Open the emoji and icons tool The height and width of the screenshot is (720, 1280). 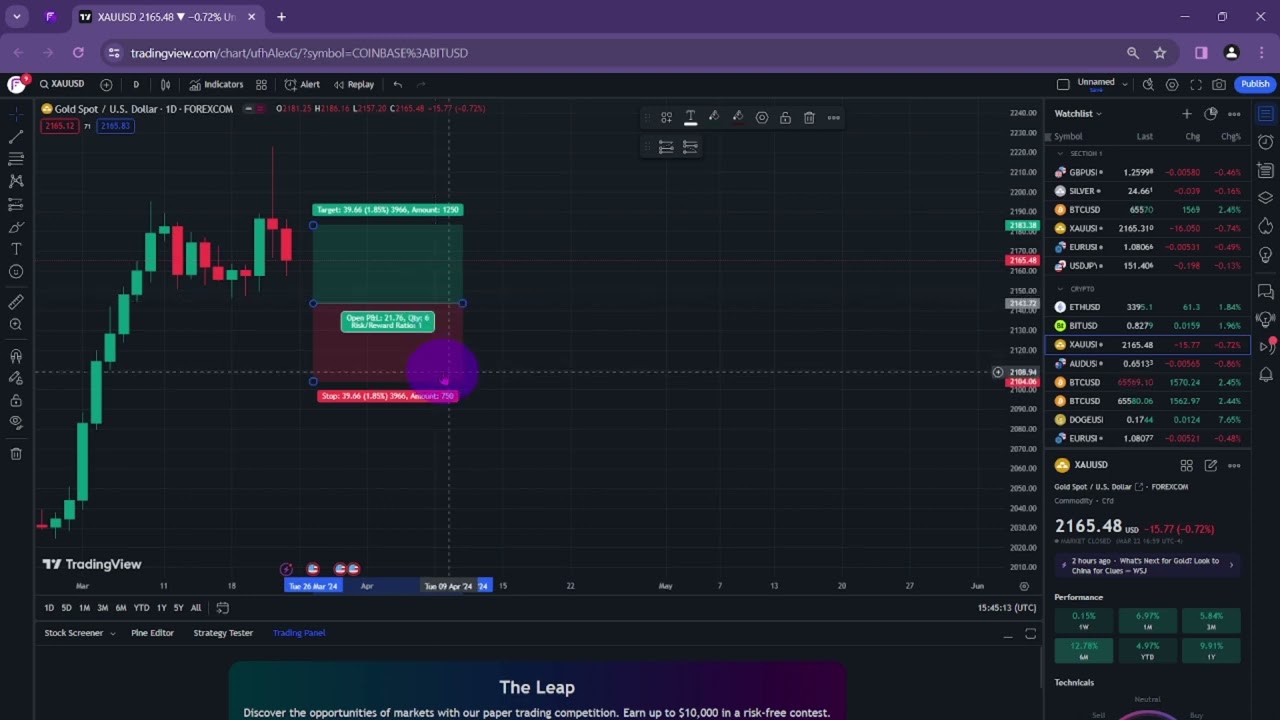[16, 272]
